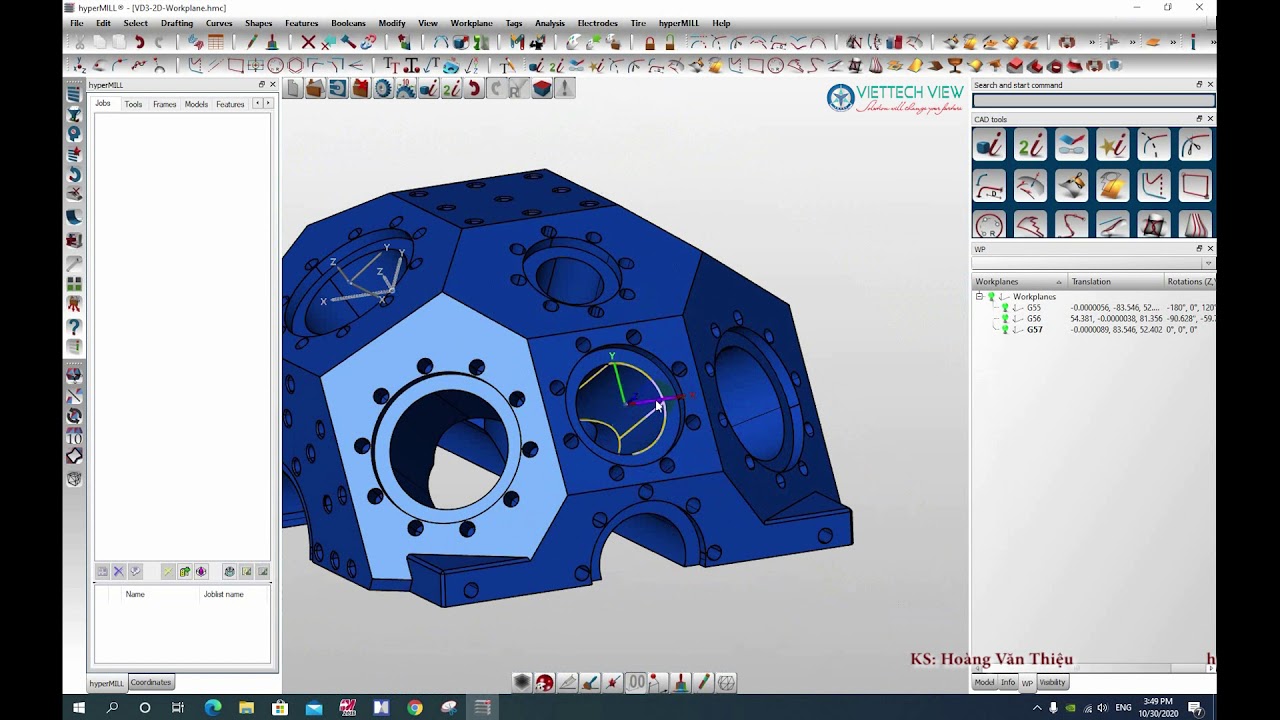Viewport: 1280px width, 720px height.
Task: Open the table/spreadsheet icon in top toolbar
Action: point(215,42)
